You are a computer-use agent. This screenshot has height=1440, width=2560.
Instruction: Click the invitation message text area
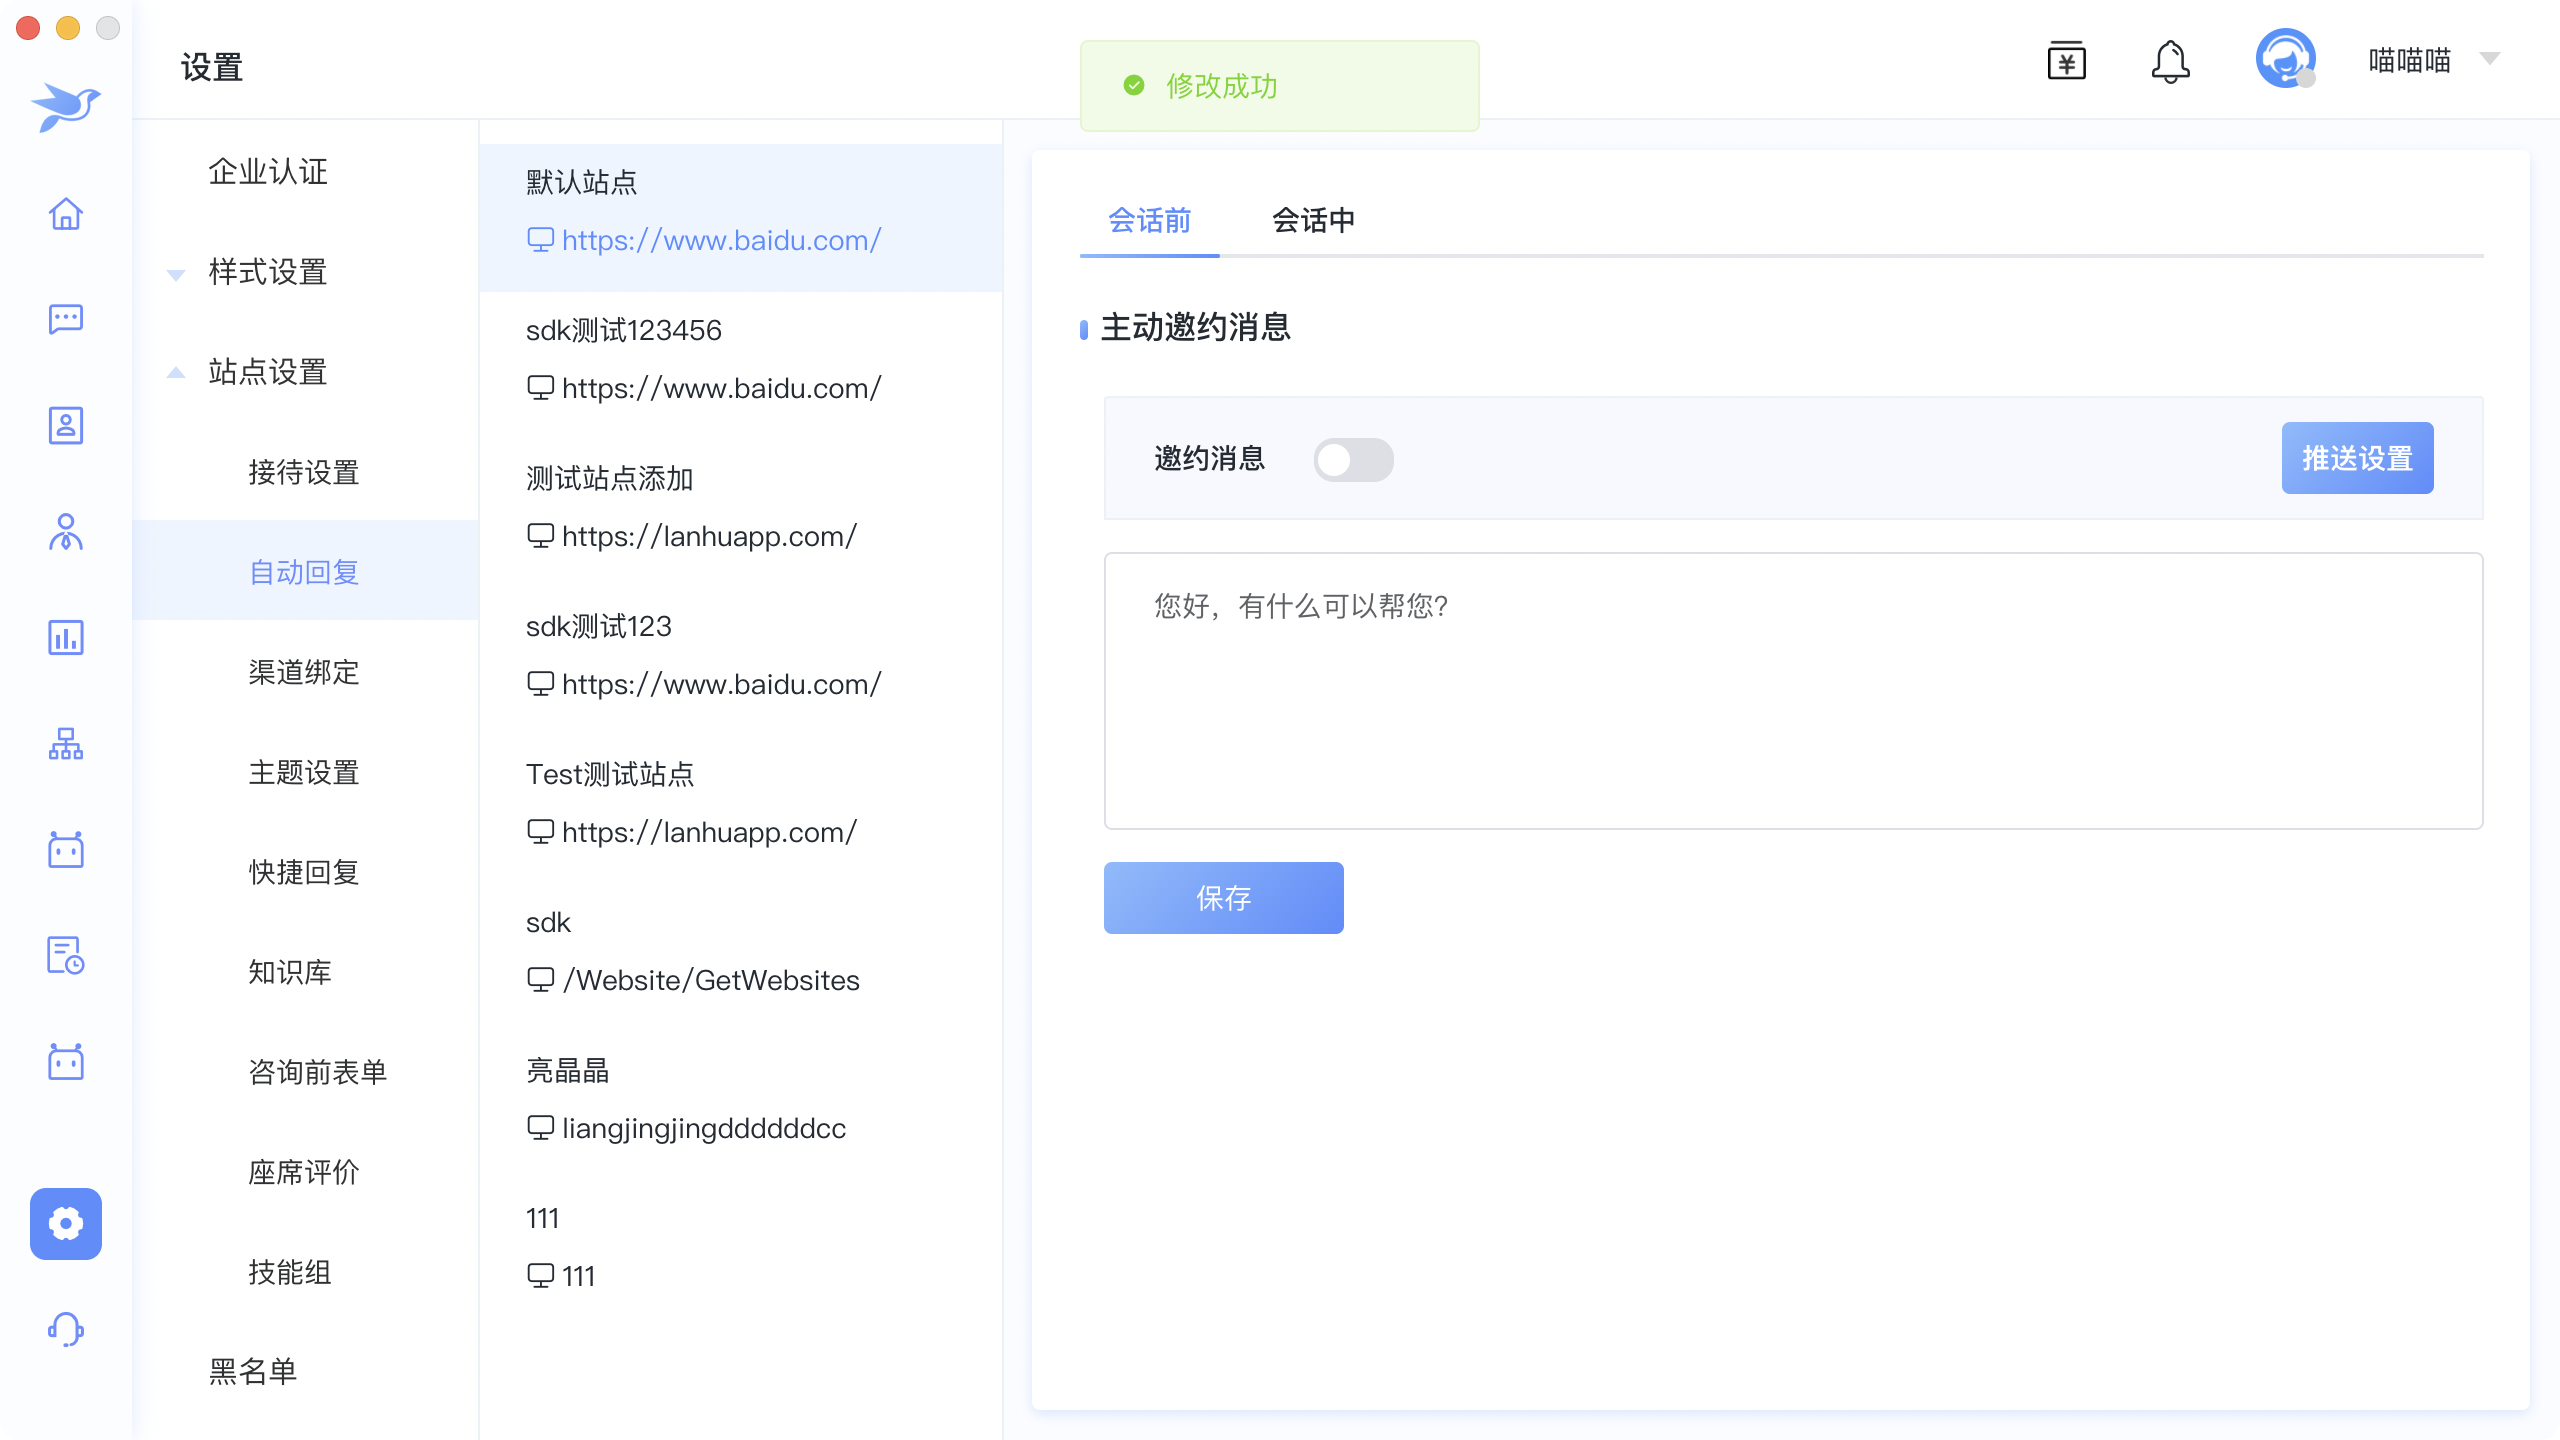coord(1792,690)
